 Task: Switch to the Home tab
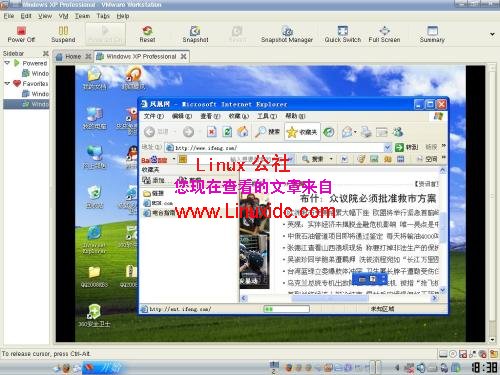coord(73,57)
